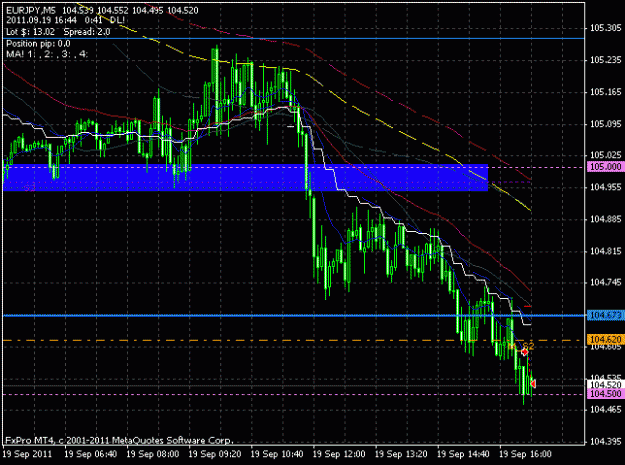Click the 104.885 price axis label
The height and width of the screenshot is (465, 625).
pyautogui.click(x=605, y=219)
